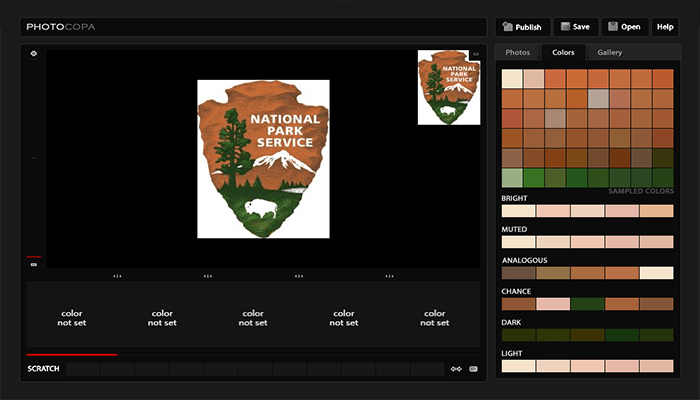Save the current palette
700x400 pixels.
(x=575, y=27)
